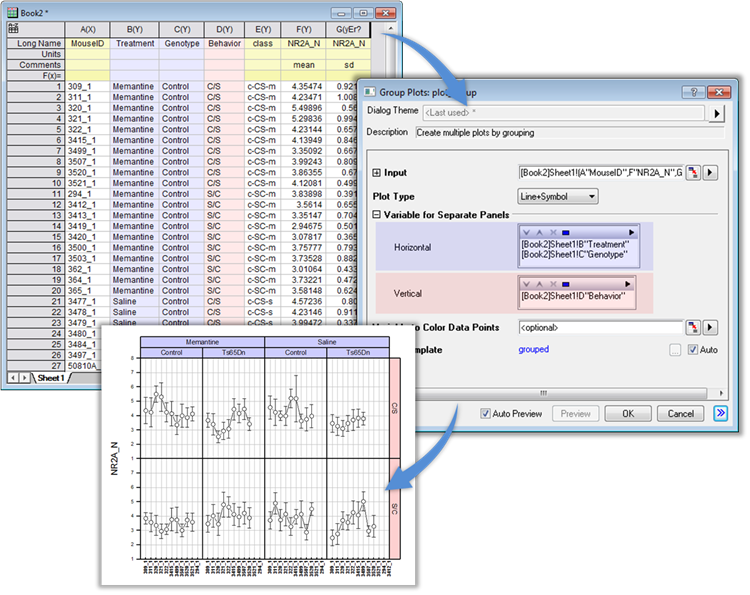Click the dialog horizontal scrollbar
The height and width of the screenshot is (595, 750).
(x=545, y=393)
